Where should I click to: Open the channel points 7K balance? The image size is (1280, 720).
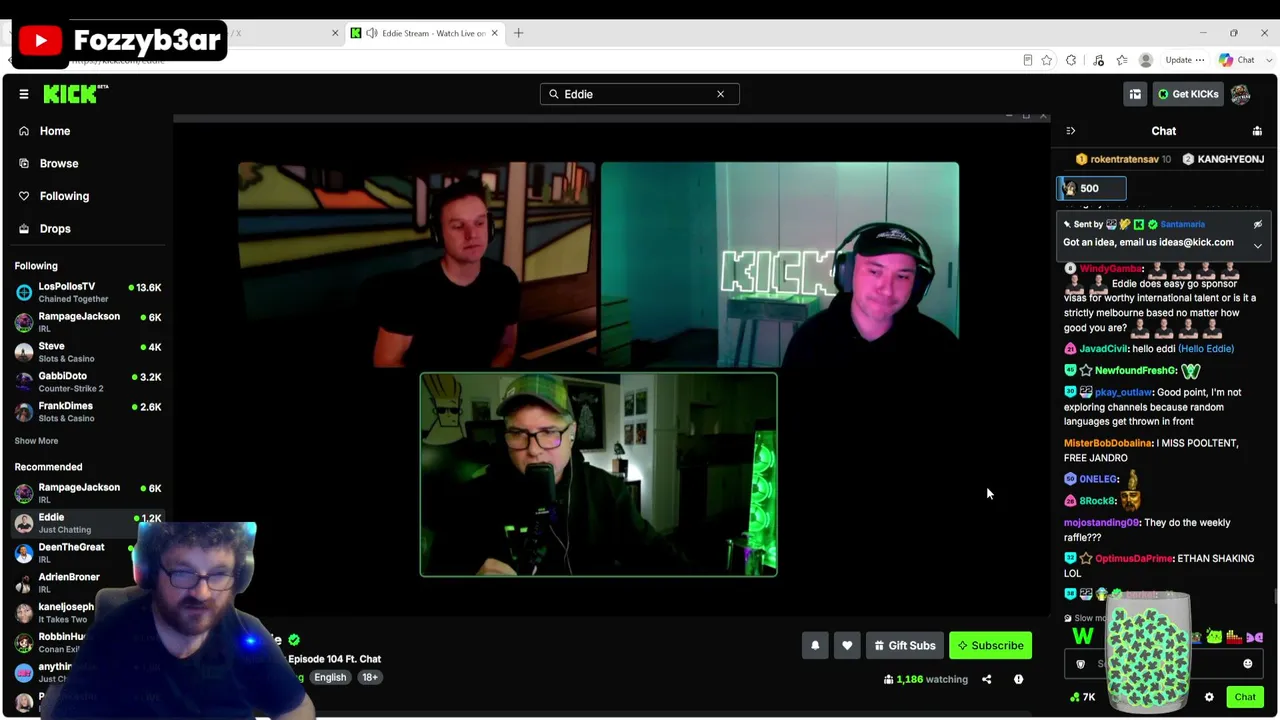point(1083,697)
